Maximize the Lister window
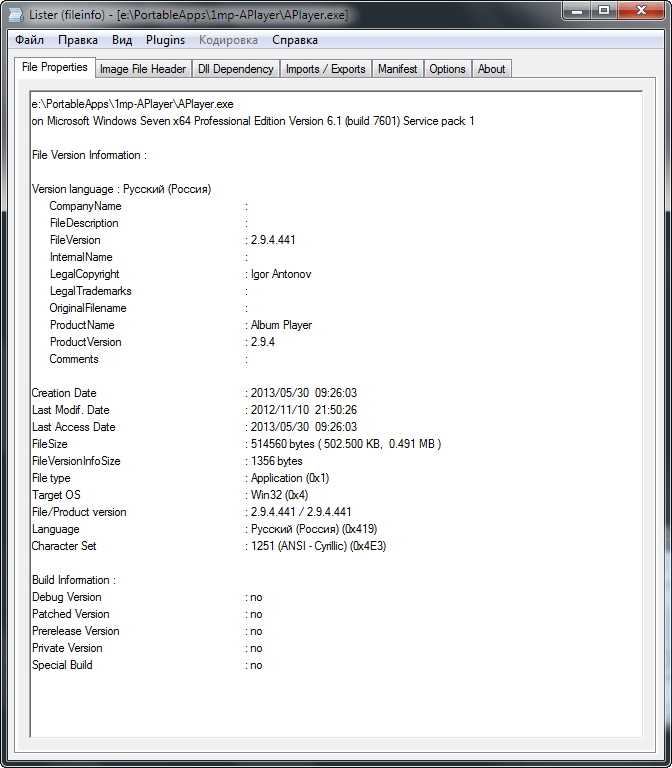Viewport: 672px width, 768px height. point(604,10)
